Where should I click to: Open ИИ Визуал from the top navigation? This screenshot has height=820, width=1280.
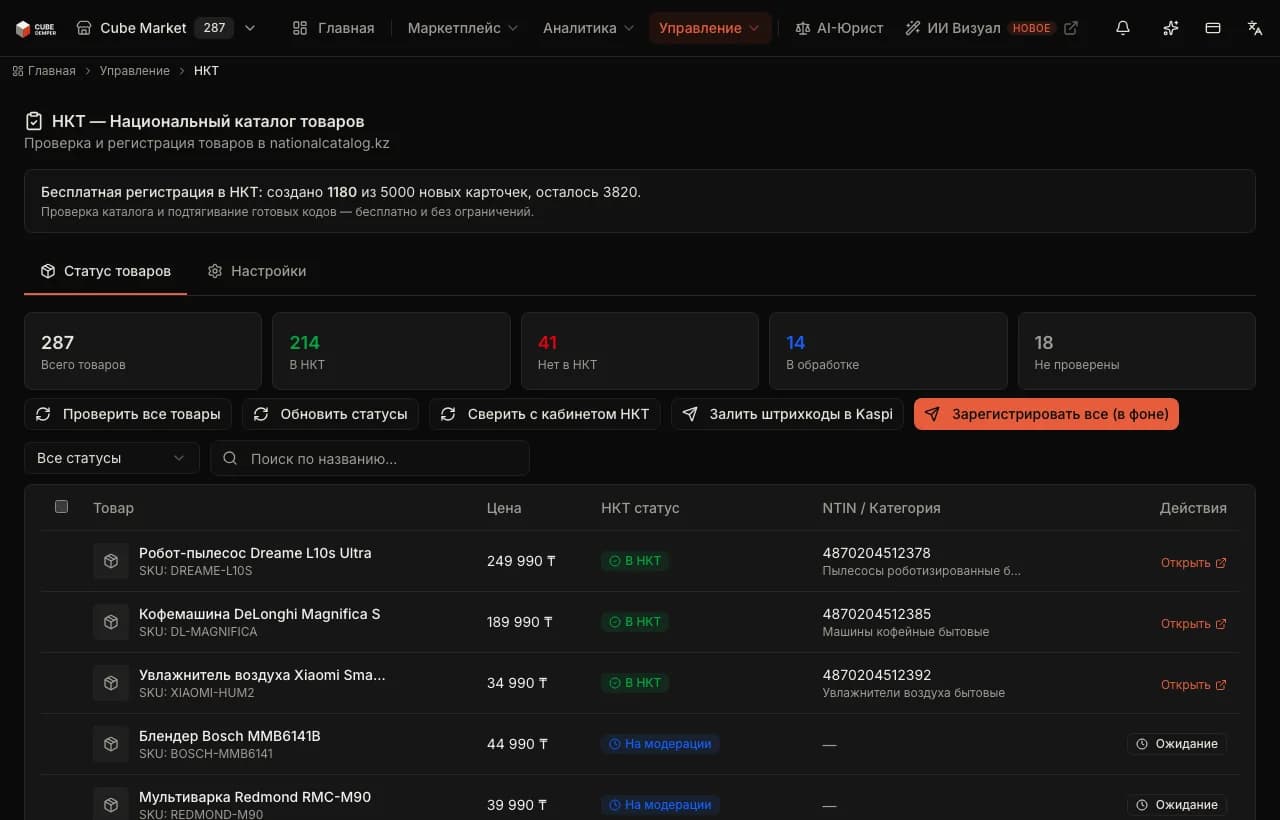[x=963, y=28]
